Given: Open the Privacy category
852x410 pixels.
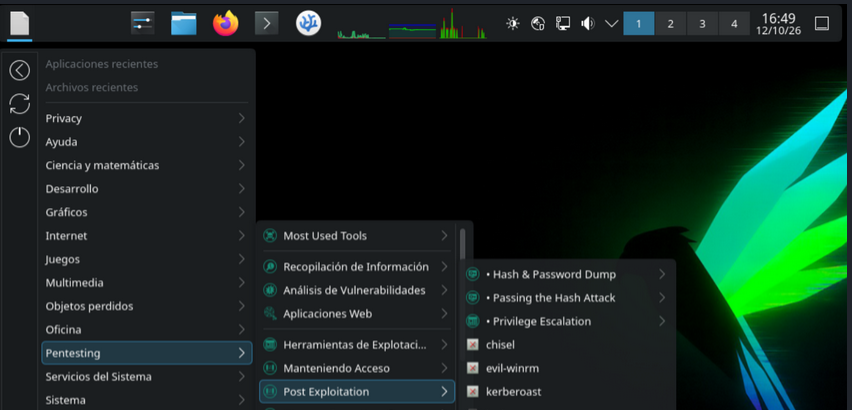Looking at the screenshot, I should 147,118.
